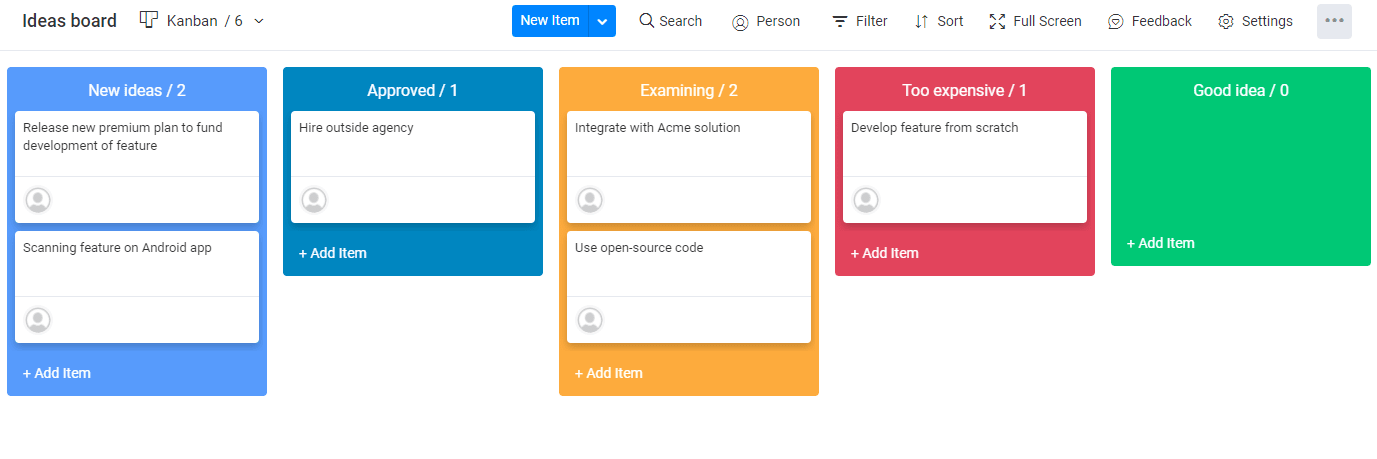Expand the New Item dropdown arrow
This screenshot has width=1377, height=459.
[602, 21]
